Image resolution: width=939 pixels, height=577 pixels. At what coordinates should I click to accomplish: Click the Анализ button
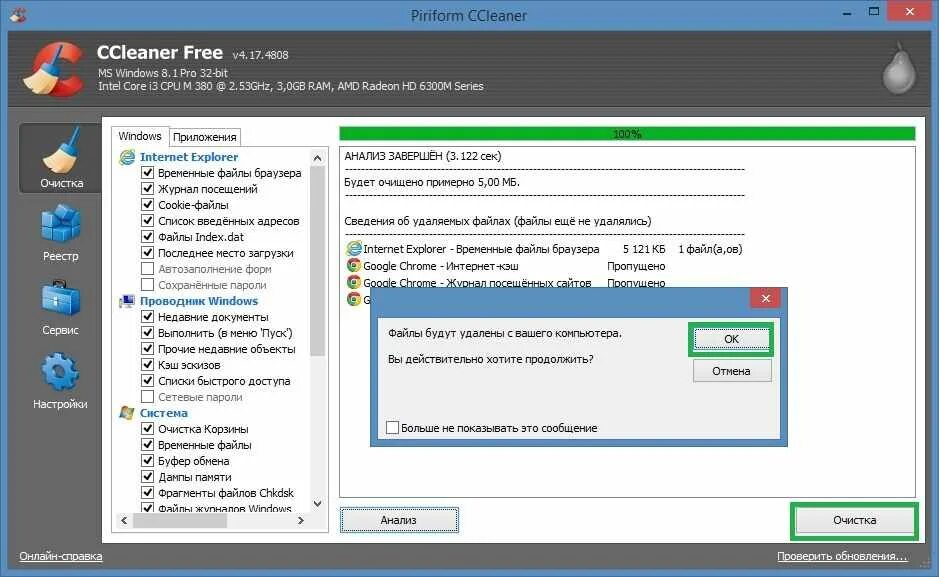point(399,520)
